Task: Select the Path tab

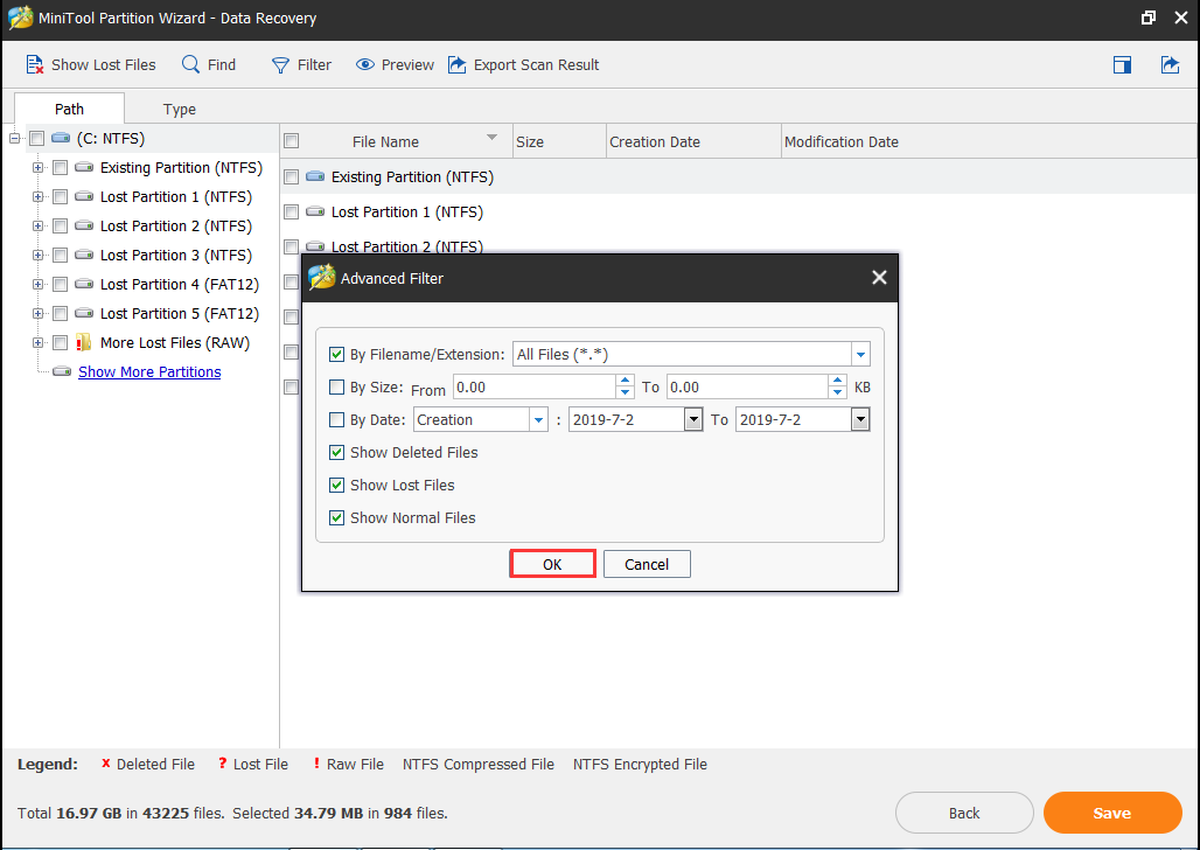Action: coord(69,109)
